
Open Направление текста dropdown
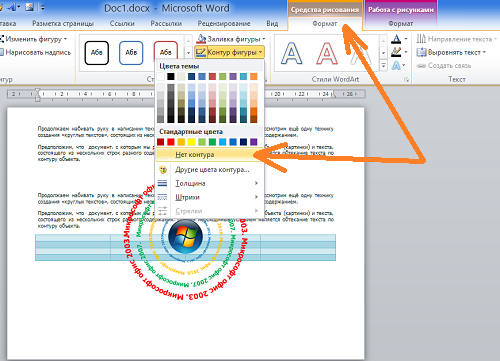pyautogui.click(x=456, y=39)
